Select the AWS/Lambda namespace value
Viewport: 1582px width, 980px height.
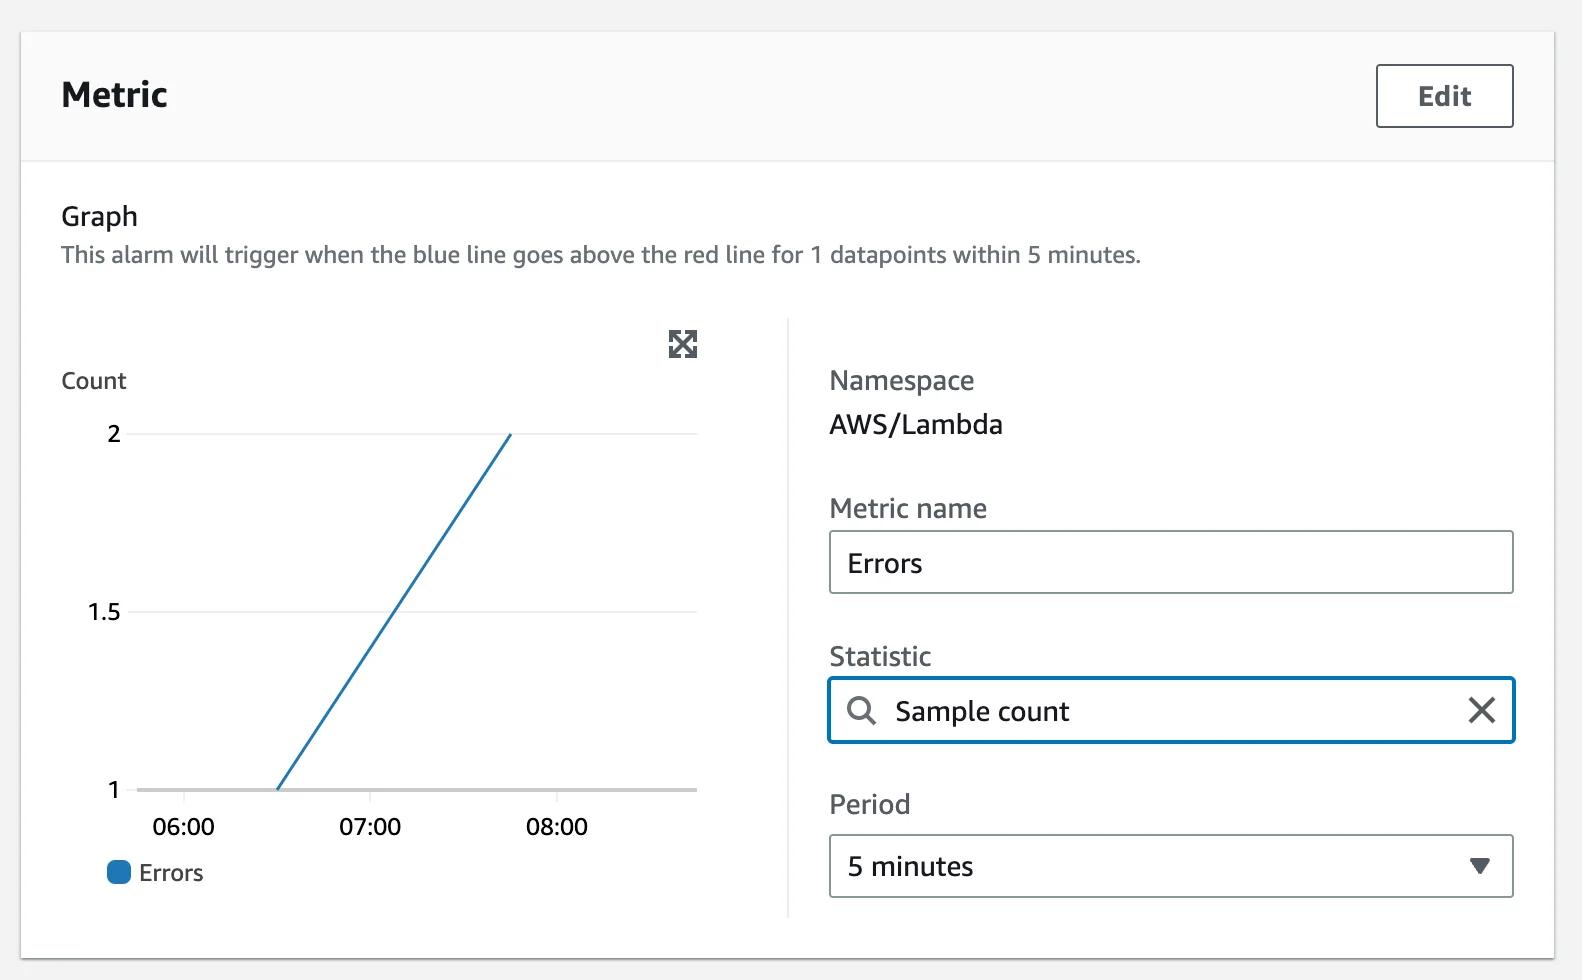(915, 424)
